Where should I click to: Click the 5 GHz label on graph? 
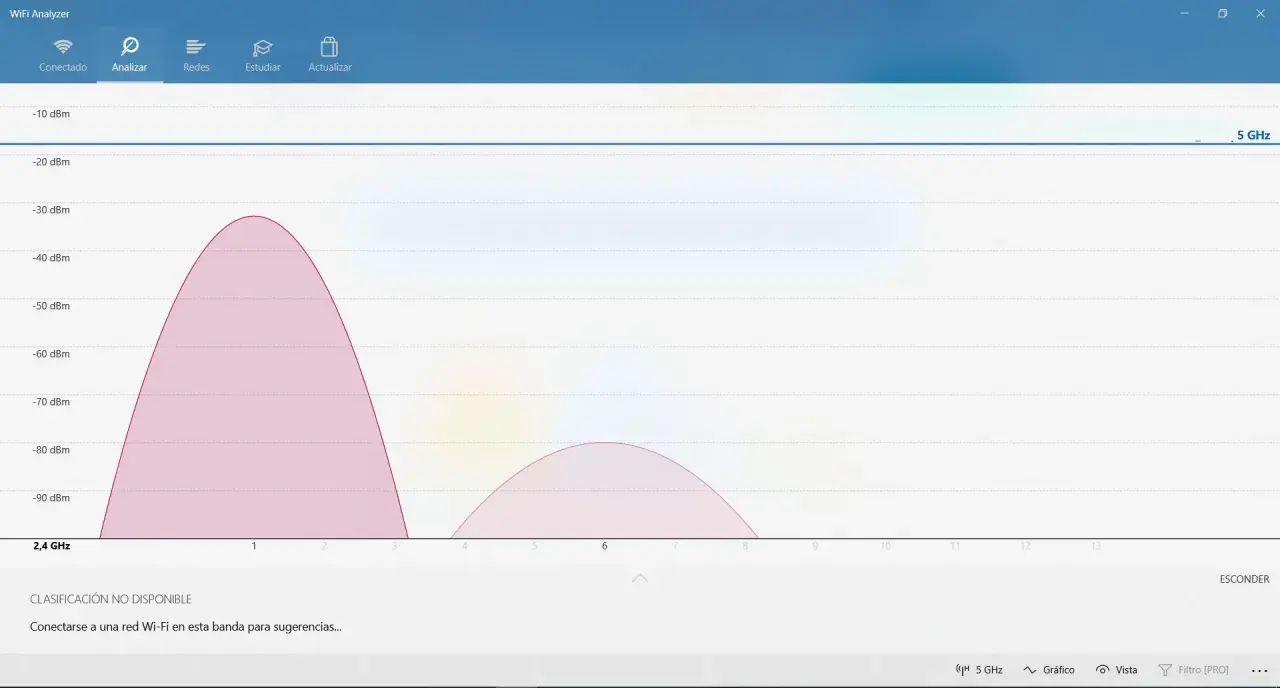pos(1253,135)
